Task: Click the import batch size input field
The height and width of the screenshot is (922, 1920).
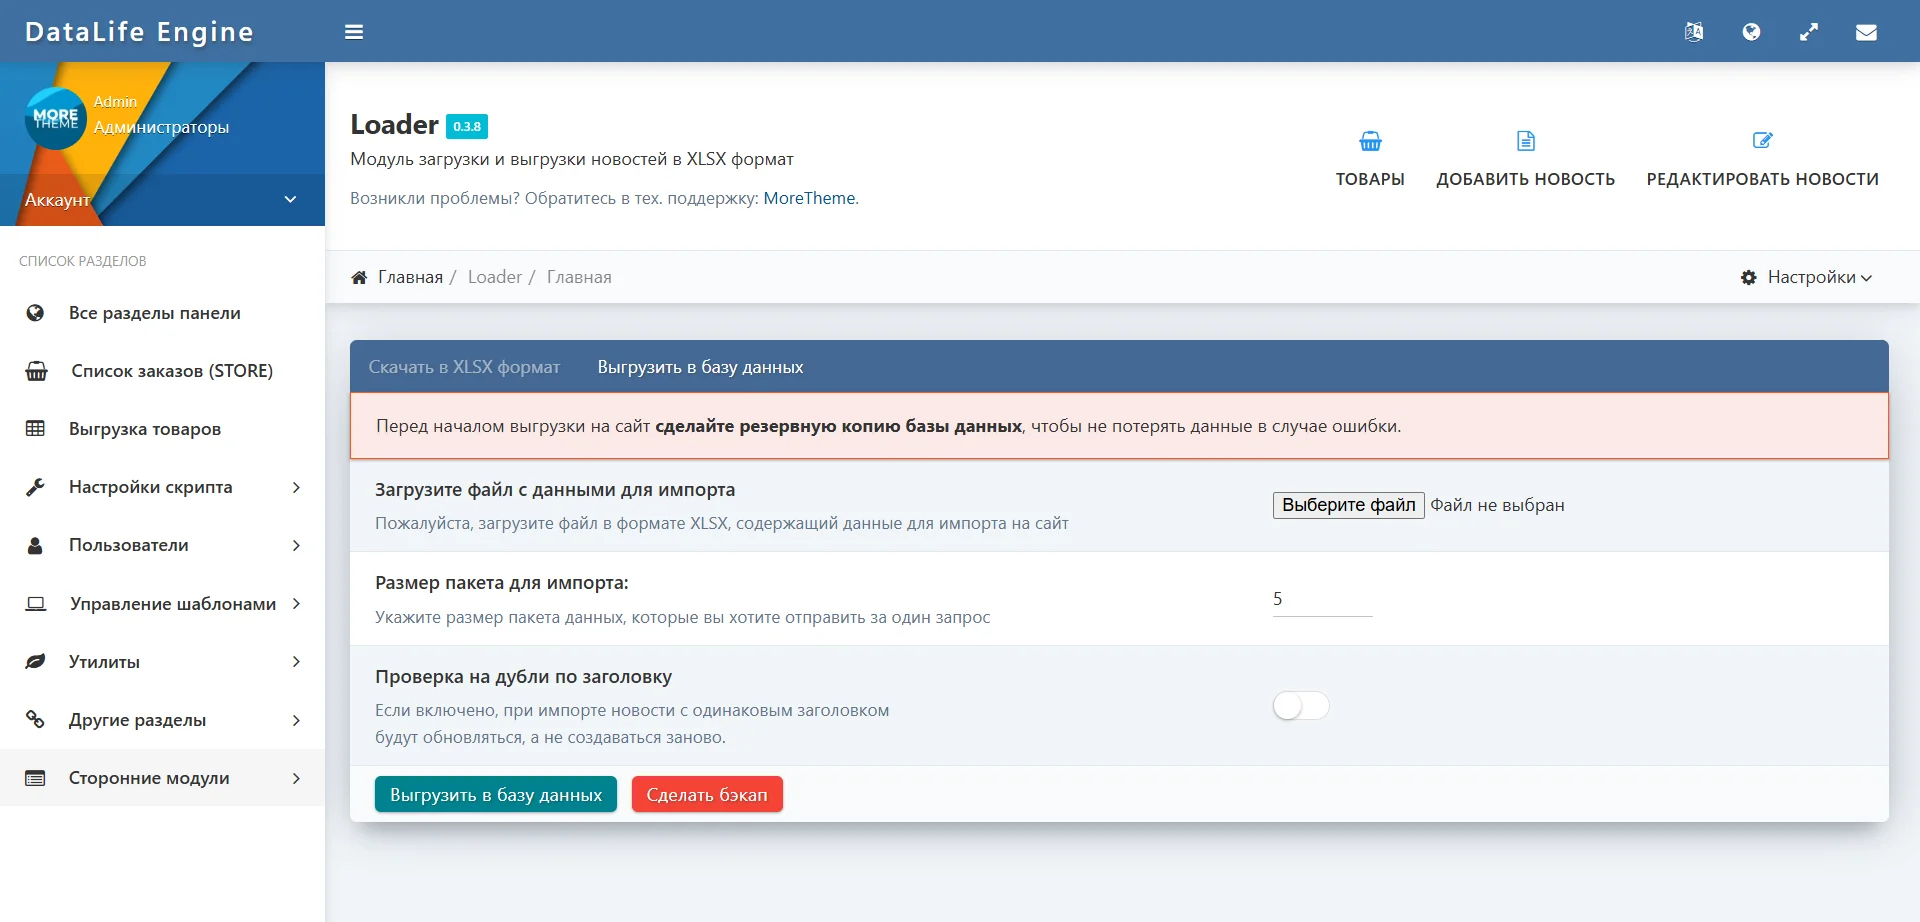Action: (1321, 599)
